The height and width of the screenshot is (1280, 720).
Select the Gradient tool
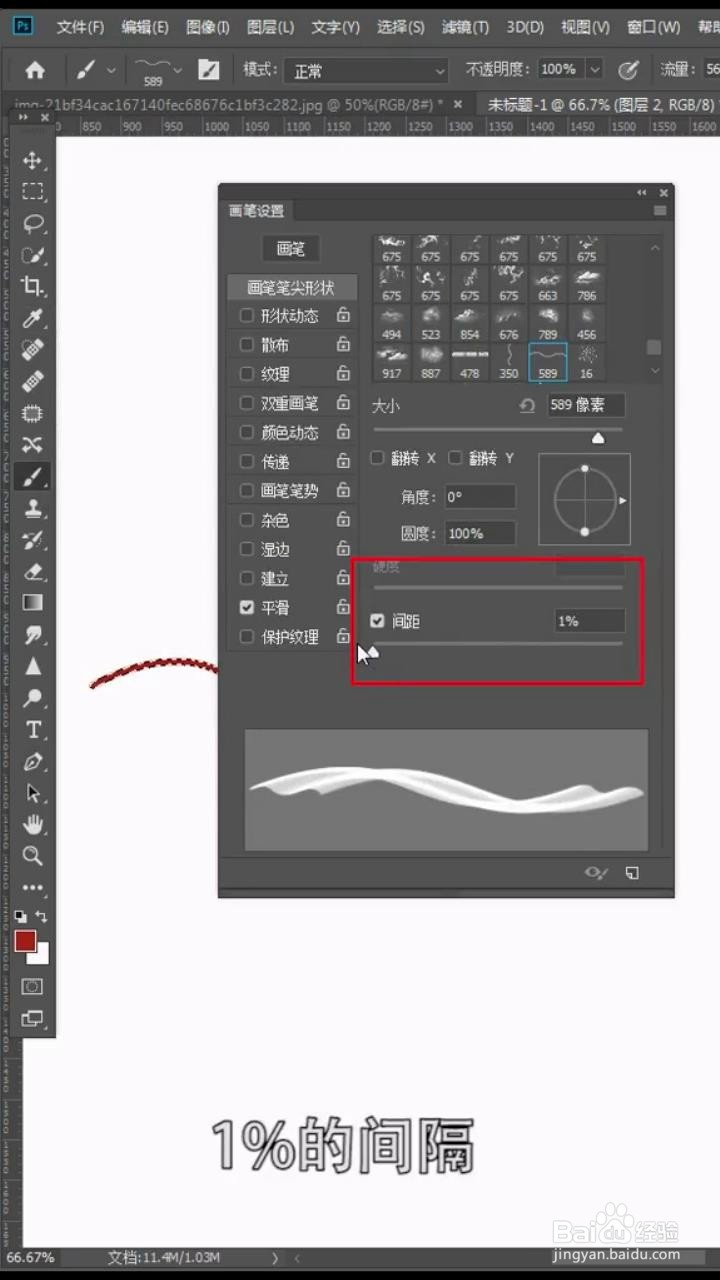pyautogui.click(x=33, y=603)
